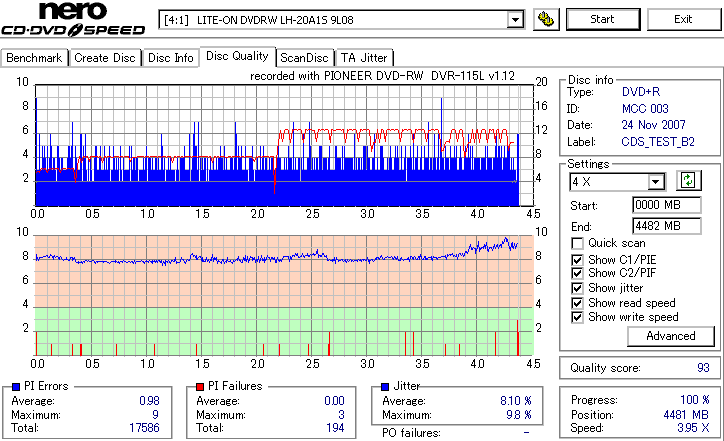Click the Progress value 100 %
Viewport: 724px width, 441px height.
pyautogui.click(x=695, y=400)
